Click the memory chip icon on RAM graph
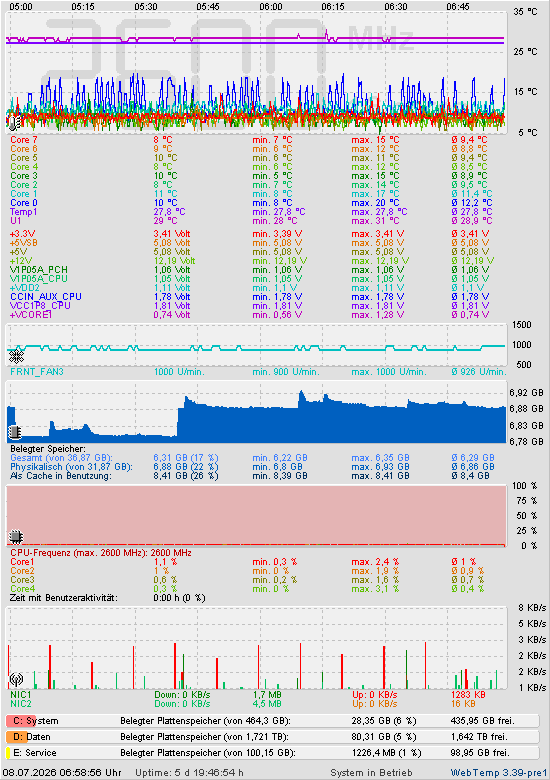This screenshot has width=550, height=780. click(15, 432)
